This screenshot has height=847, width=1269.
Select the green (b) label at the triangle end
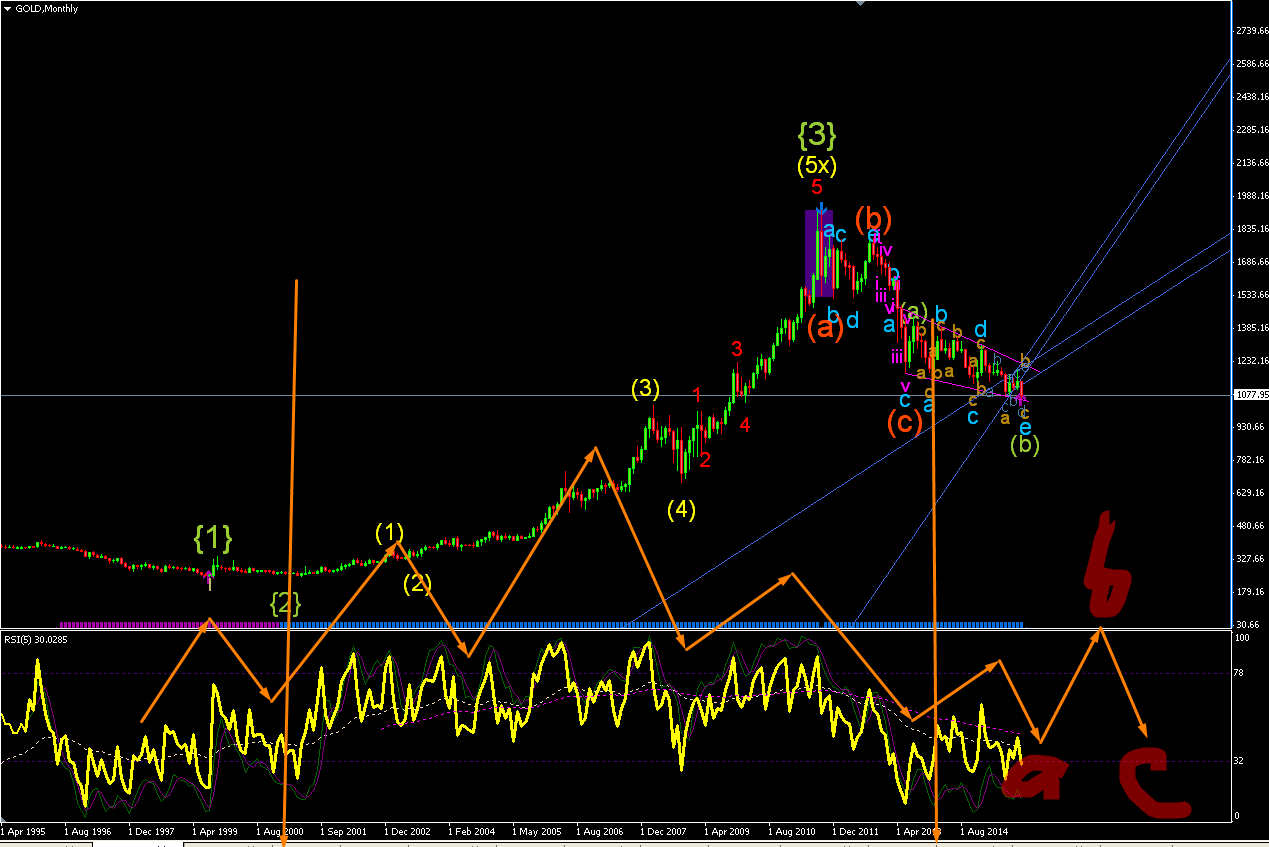pyautogui.click(x=1025, y=444)
